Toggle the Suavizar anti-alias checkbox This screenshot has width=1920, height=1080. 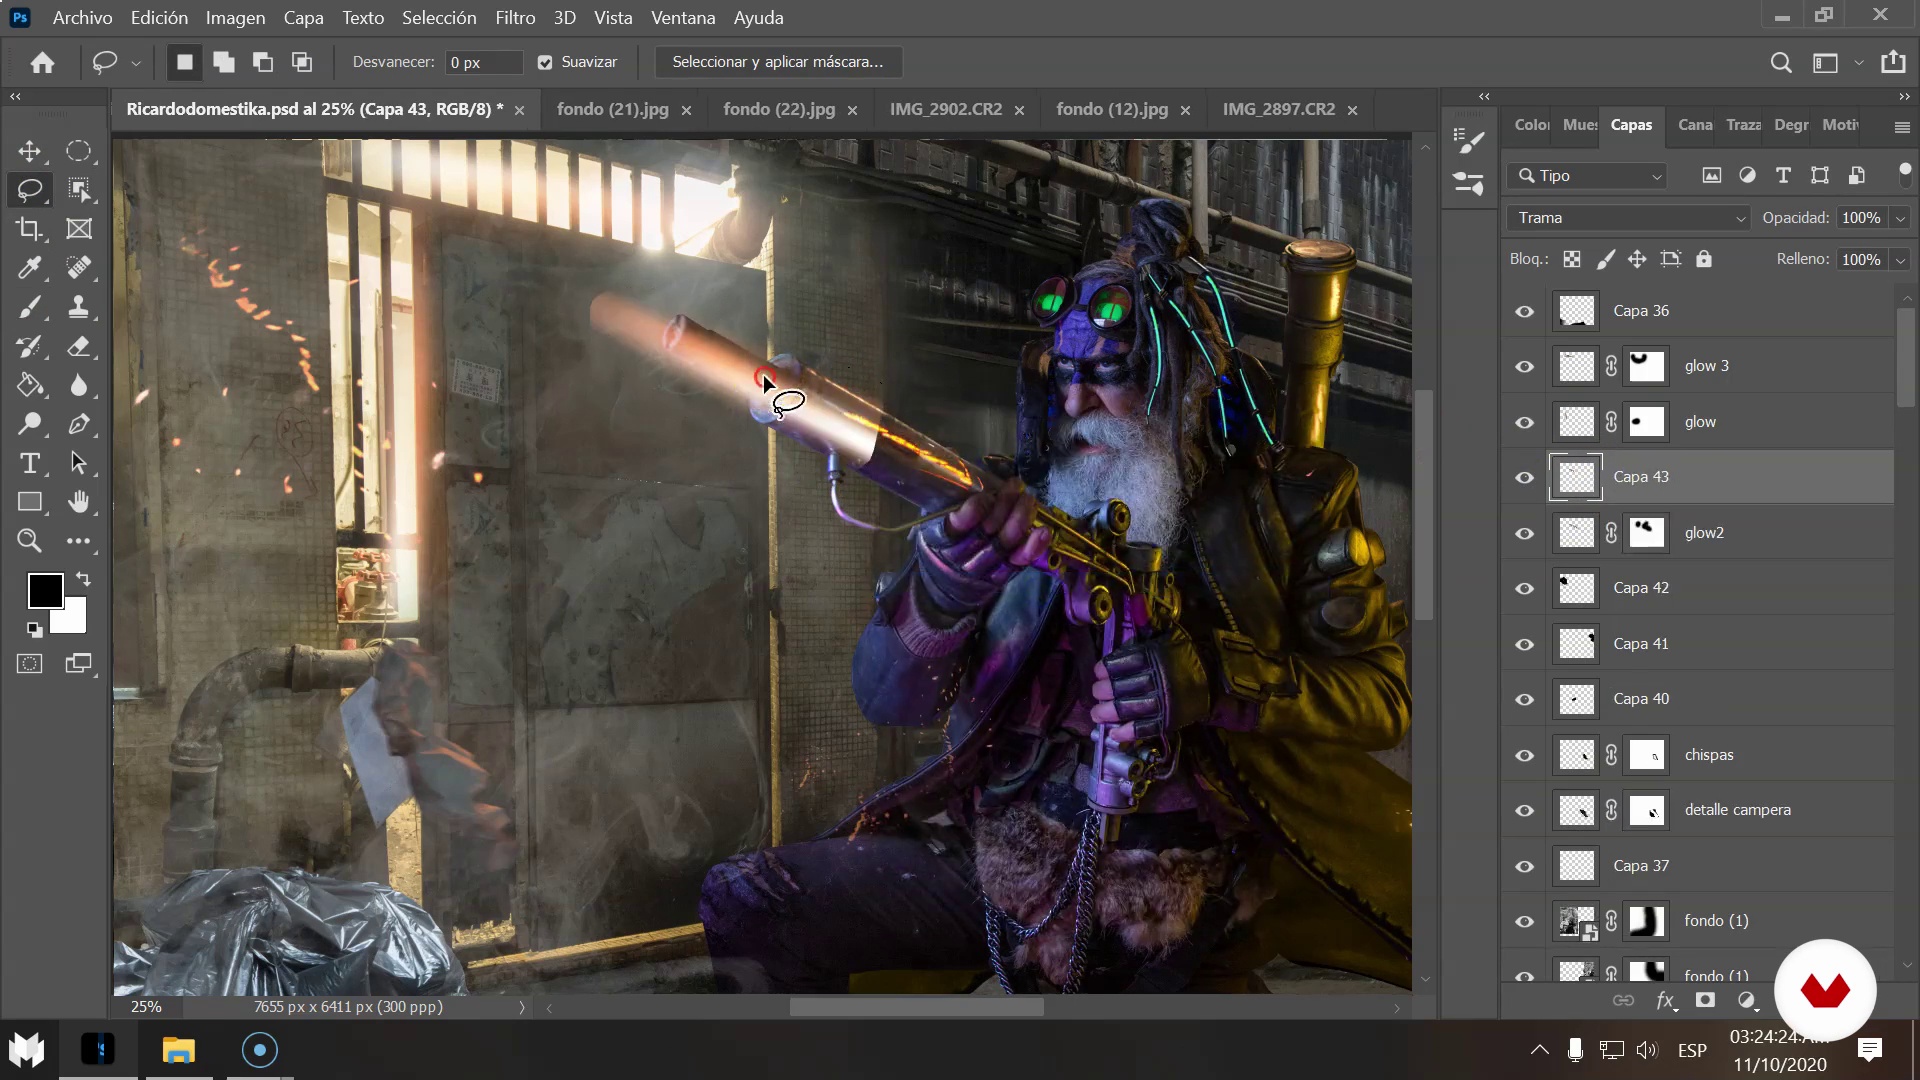(545, 62)
